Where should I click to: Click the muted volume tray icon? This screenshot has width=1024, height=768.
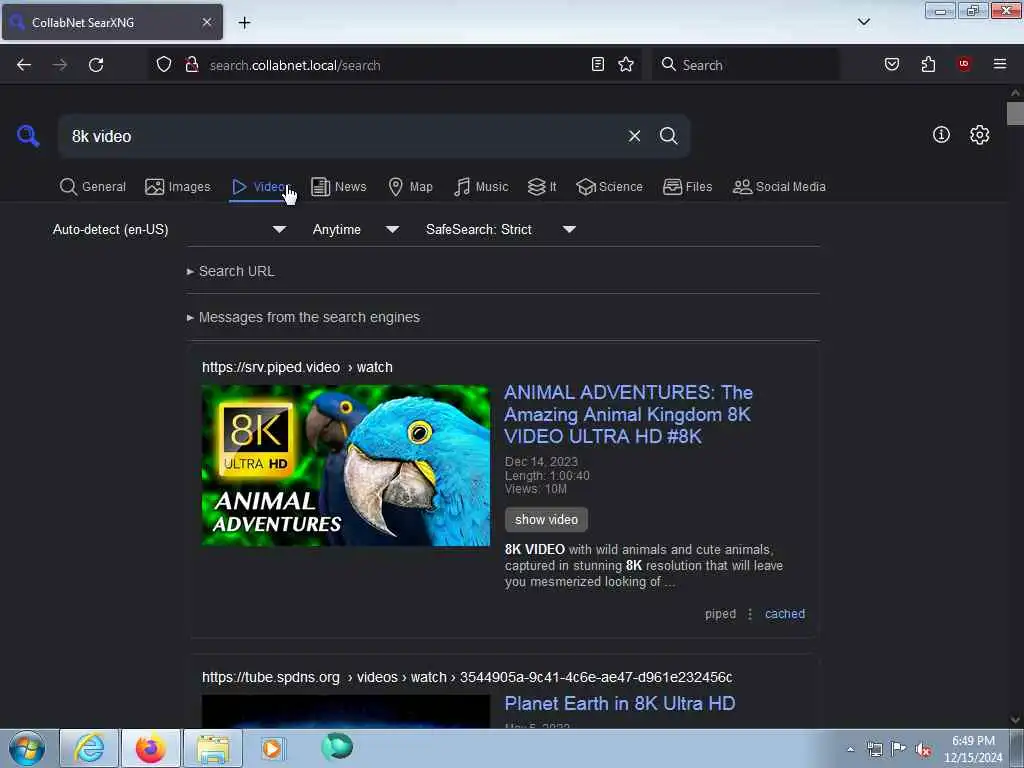click(923, 749)
